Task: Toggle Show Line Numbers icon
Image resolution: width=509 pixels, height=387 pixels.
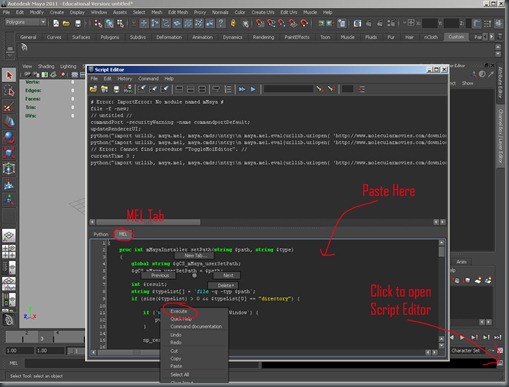Action: point(228,89)
